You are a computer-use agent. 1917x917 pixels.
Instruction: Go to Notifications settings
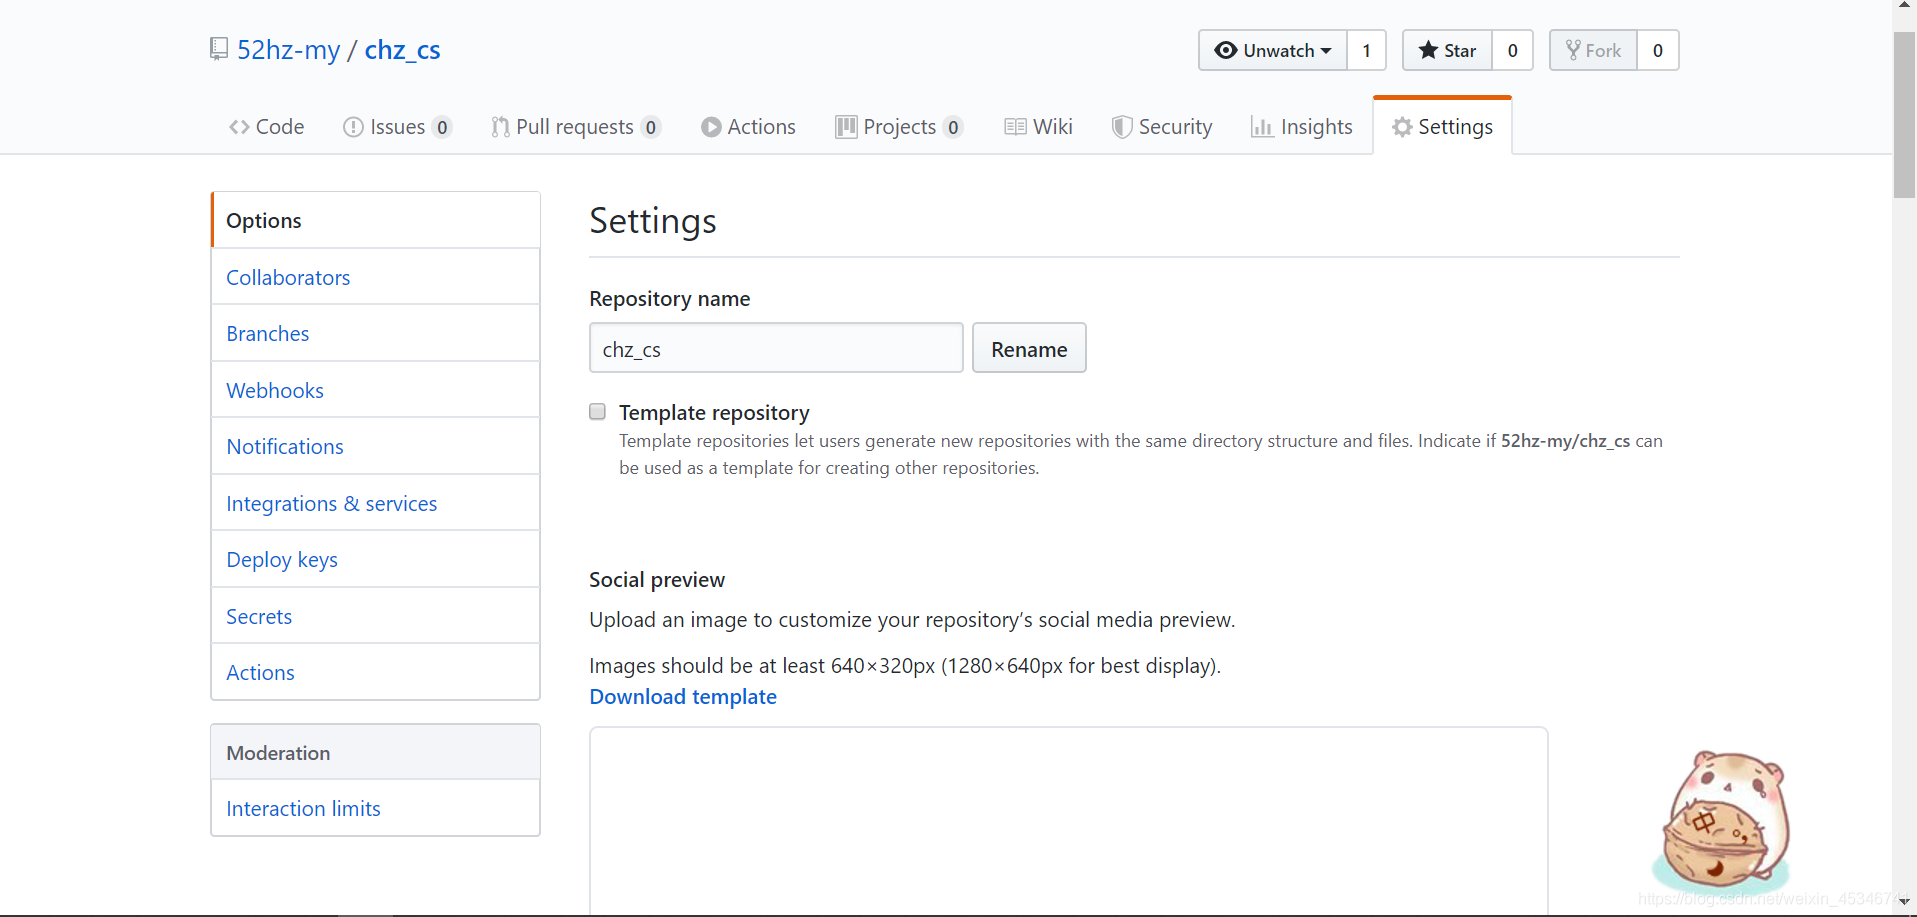(376, 446)
